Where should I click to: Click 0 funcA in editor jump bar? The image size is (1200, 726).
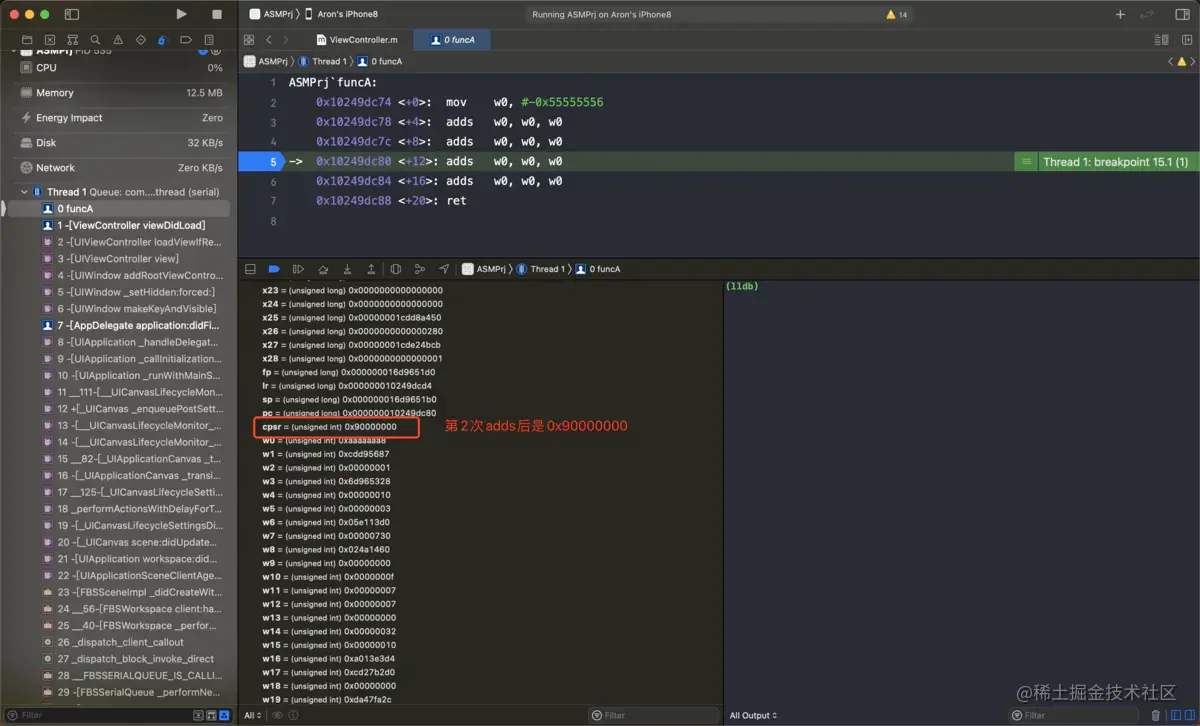[380, 61]
